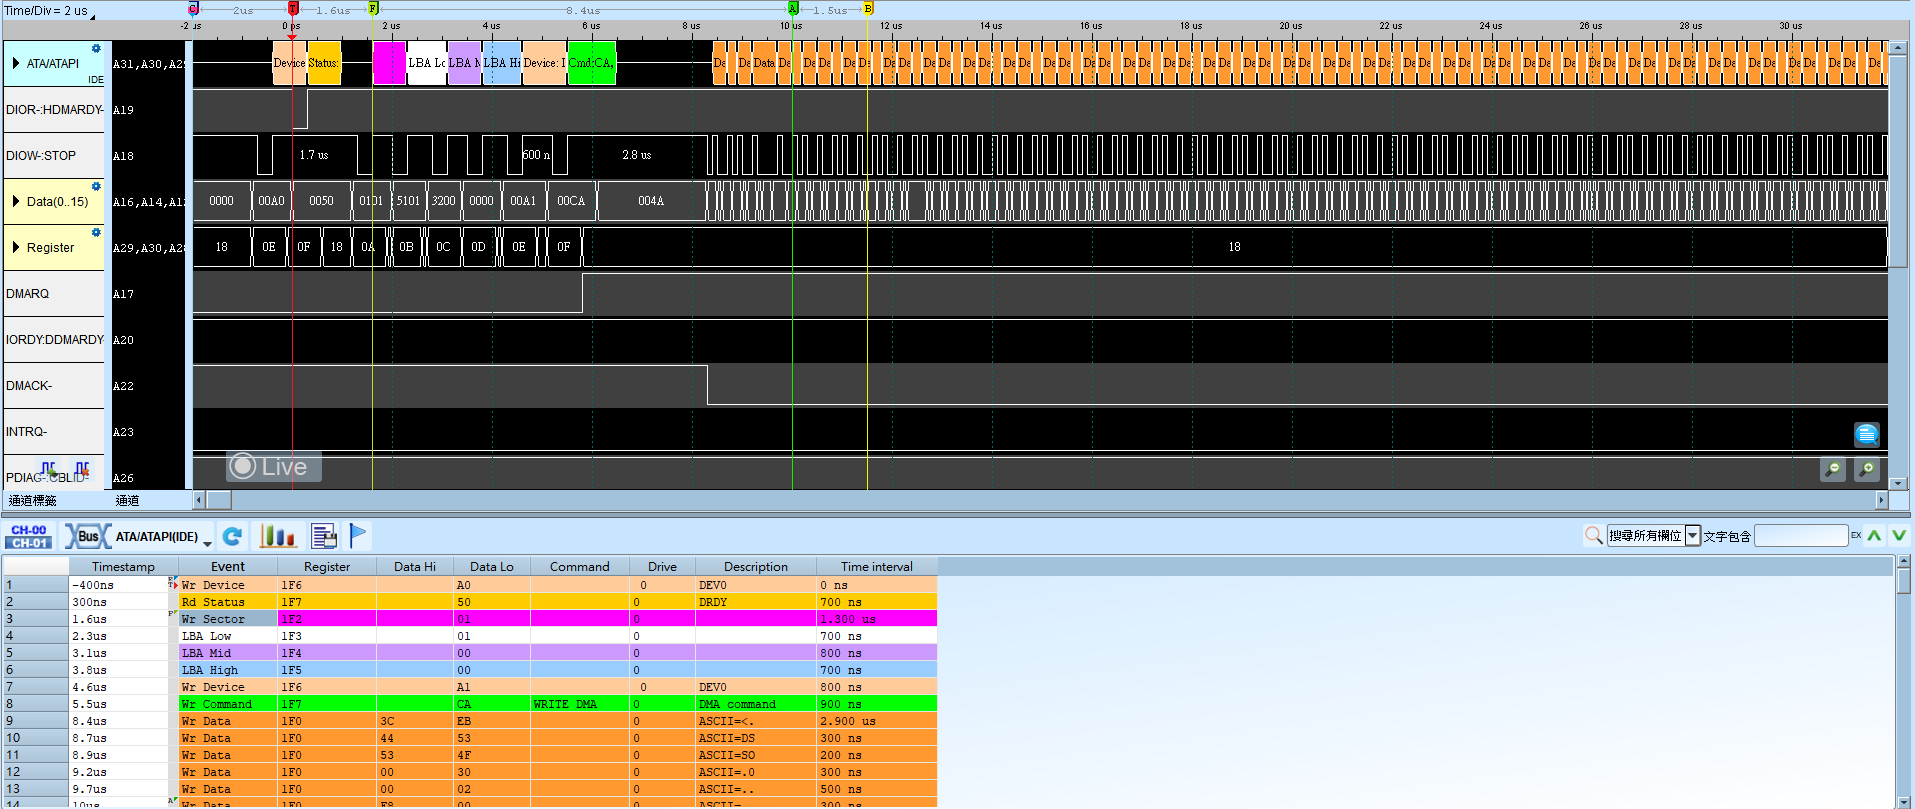The width and height of the screenshot is (1915, 809).
Task: Open settings gear for Register channel
Action: click(96, 232)
